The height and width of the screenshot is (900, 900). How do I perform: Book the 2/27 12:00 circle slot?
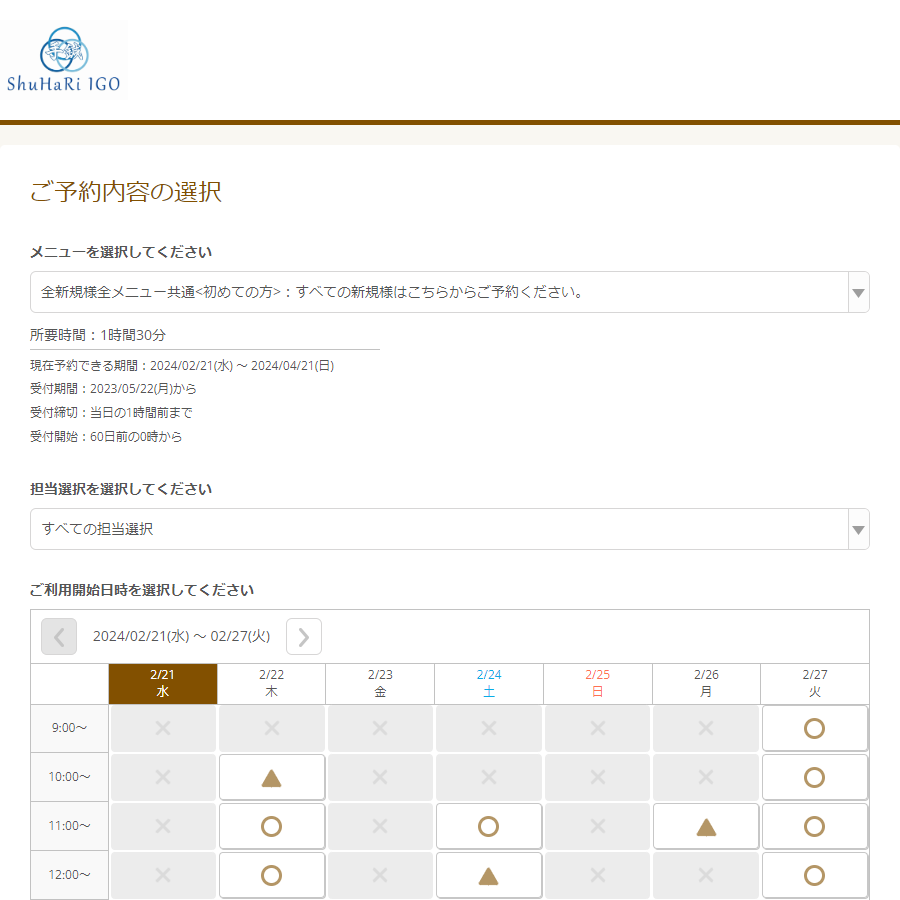(x=814, y=875)
